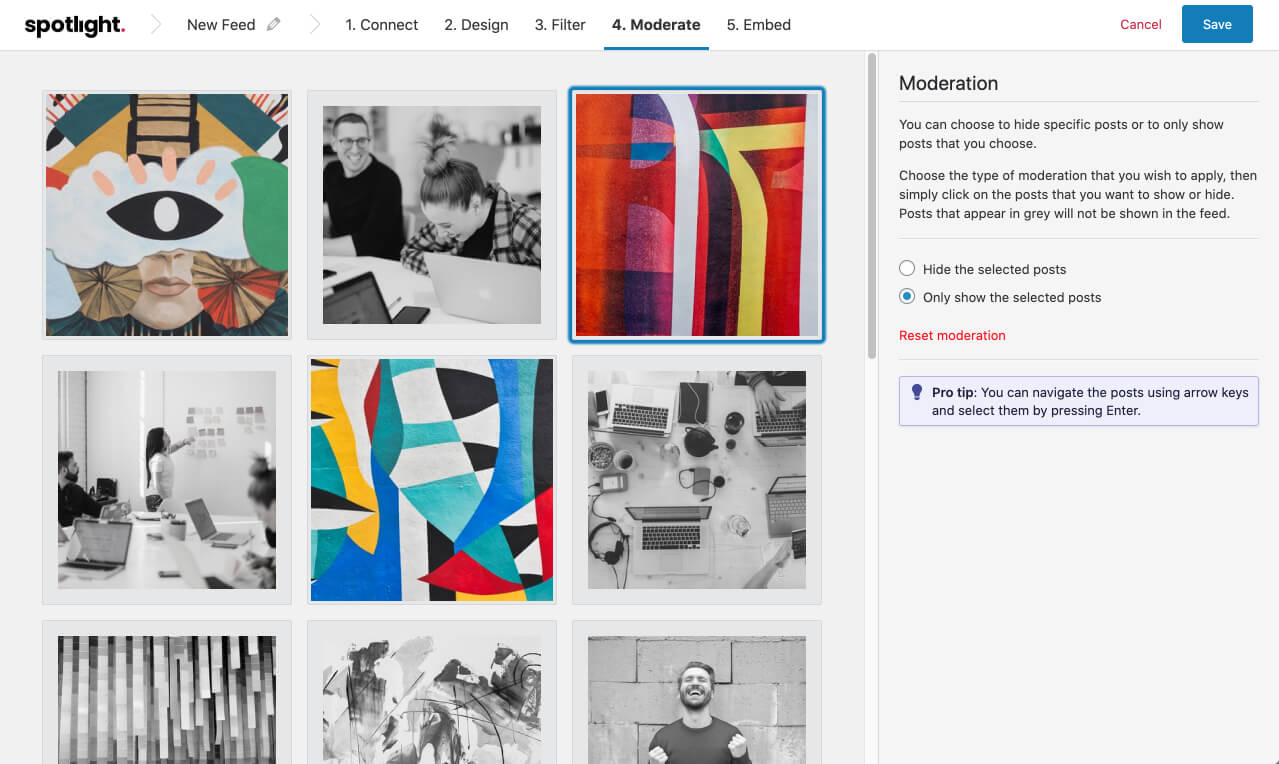Switch to the 3. Filter tab
The image size is (1279, 764).
point(560,25)
